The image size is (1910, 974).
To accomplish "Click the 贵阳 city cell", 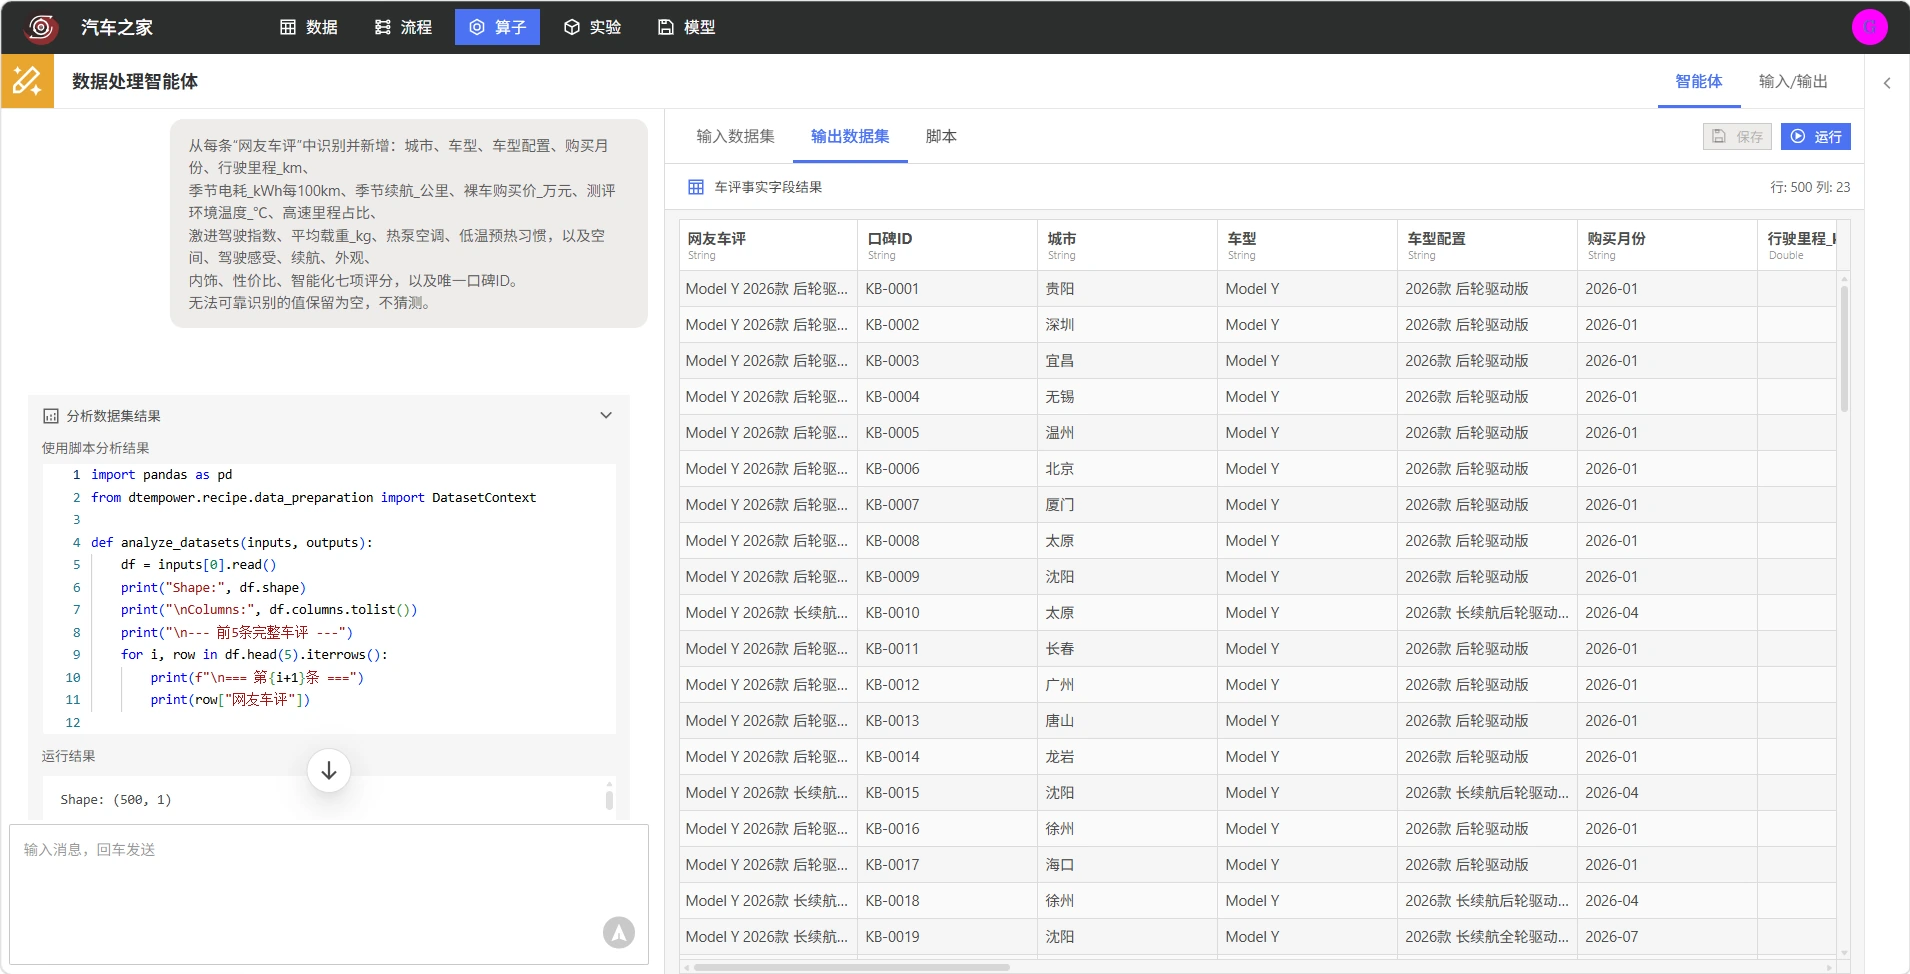I will [1127, 289].
